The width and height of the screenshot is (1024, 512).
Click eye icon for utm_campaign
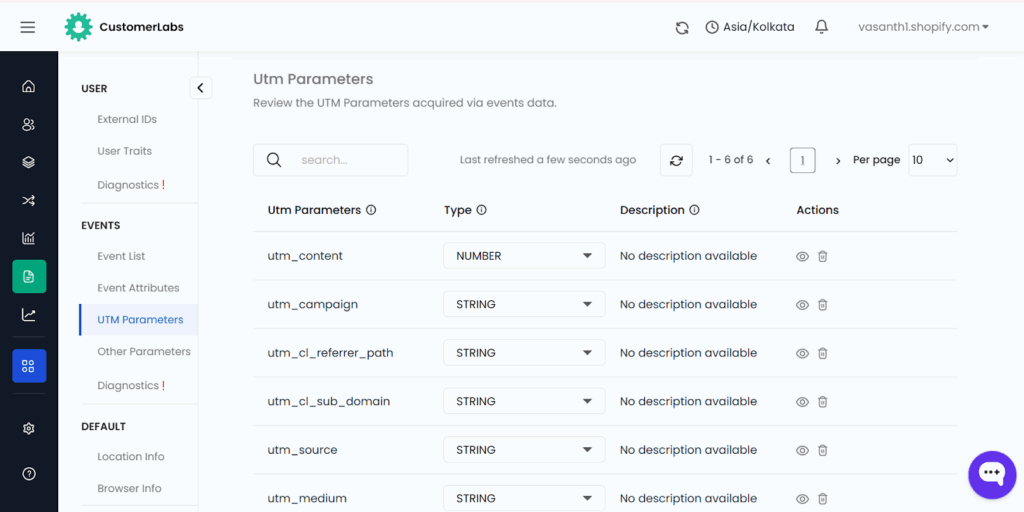coord(803,305)
